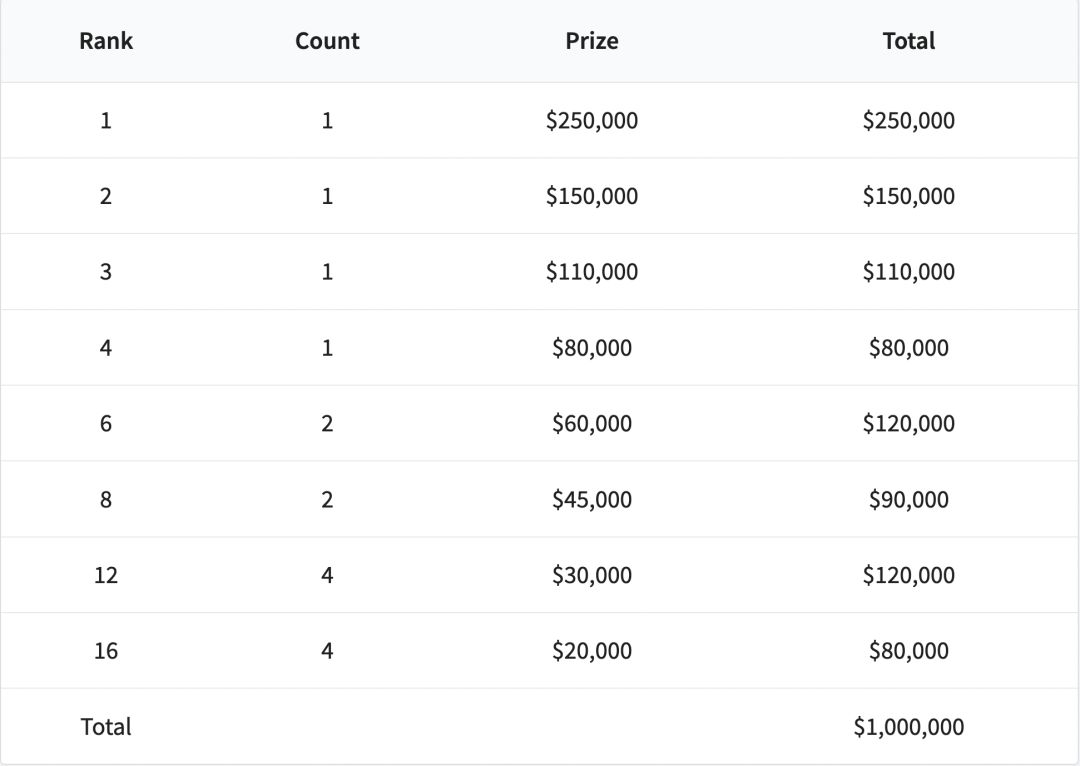
Task: Select the $60,000 prize cell
Action: pos(592,424)
